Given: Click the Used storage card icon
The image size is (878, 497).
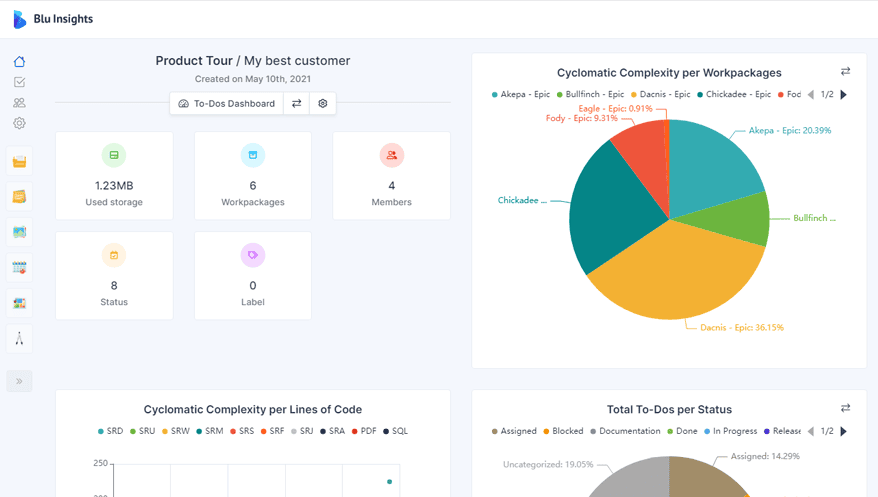Looking at the screenshot, I should [114, 155].
